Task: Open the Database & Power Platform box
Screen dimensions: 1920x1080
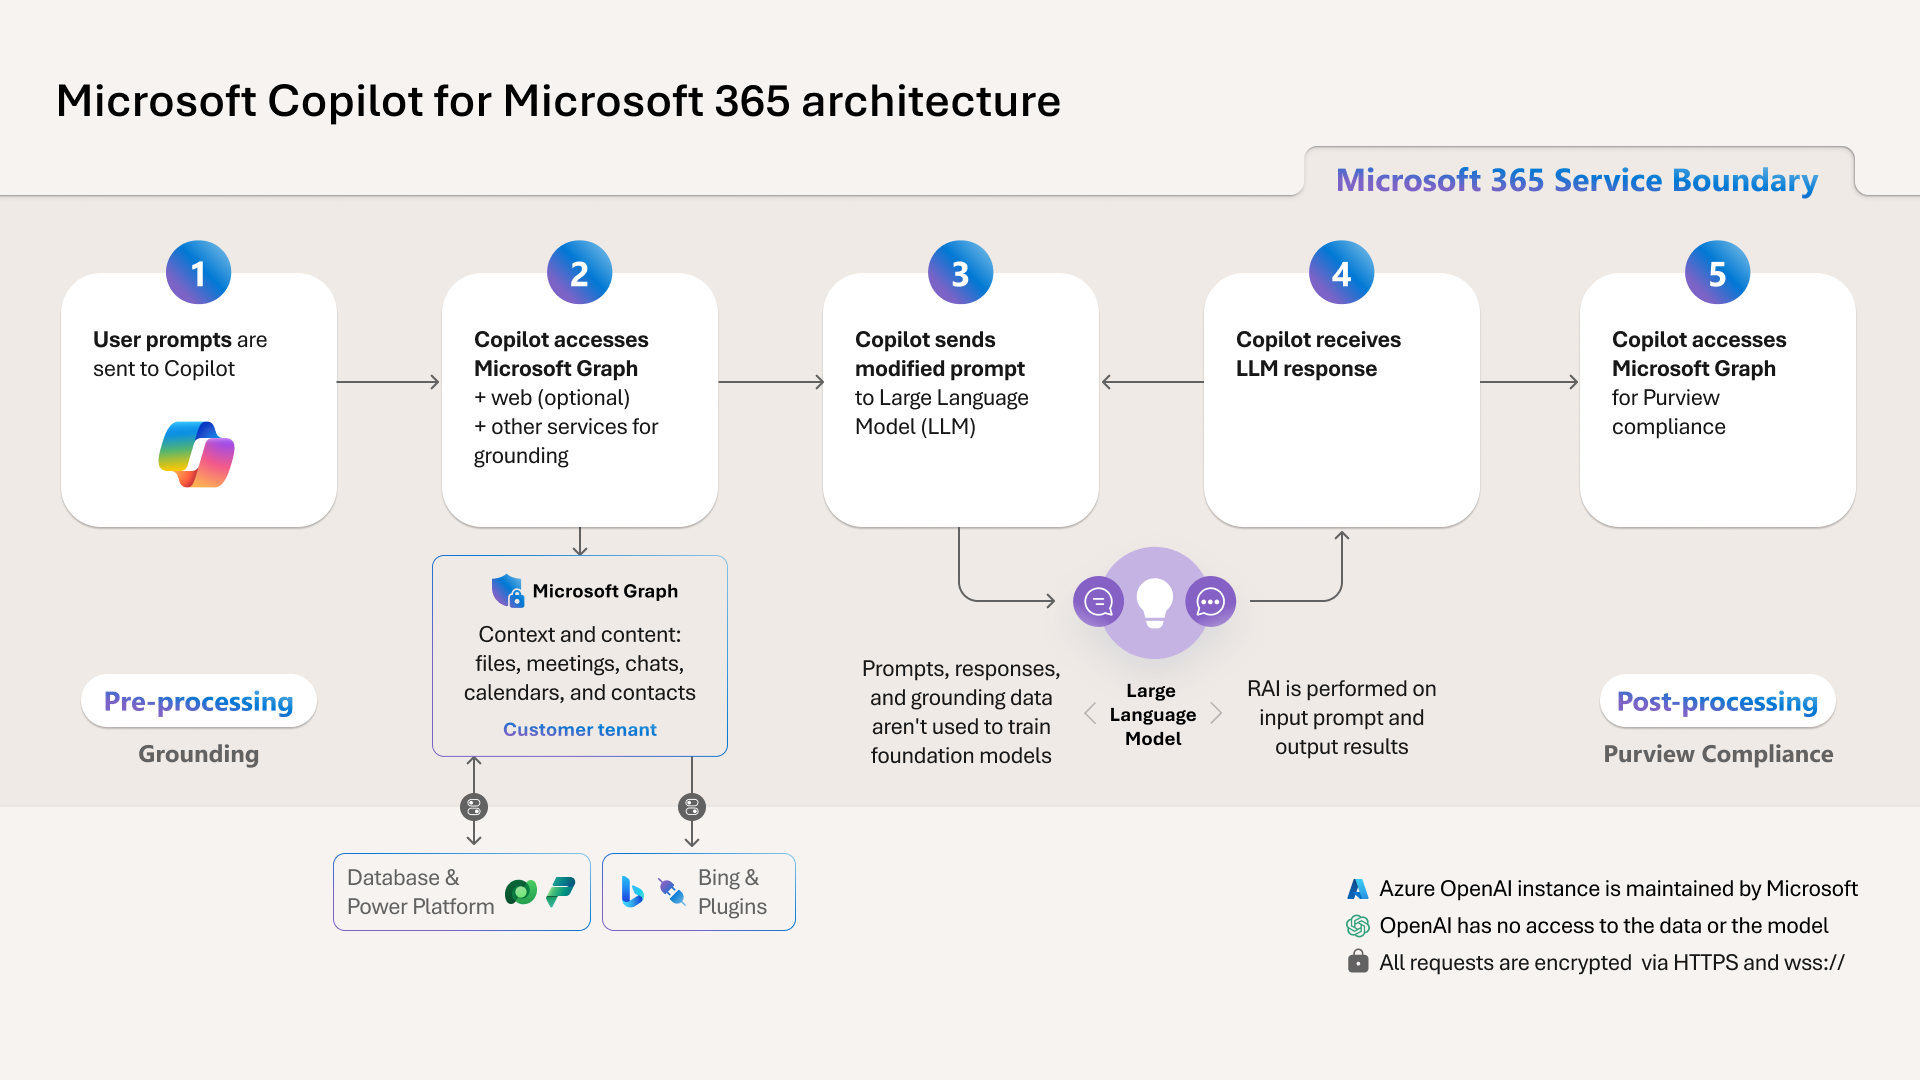Action: point(462,892)
